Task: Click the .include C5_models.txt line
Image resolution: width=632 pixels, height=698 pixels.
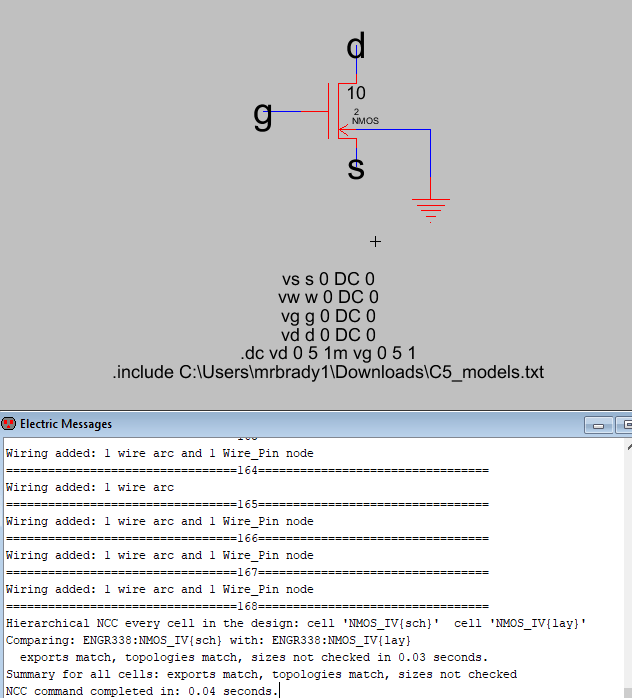Action: click(x=328, y=372)
